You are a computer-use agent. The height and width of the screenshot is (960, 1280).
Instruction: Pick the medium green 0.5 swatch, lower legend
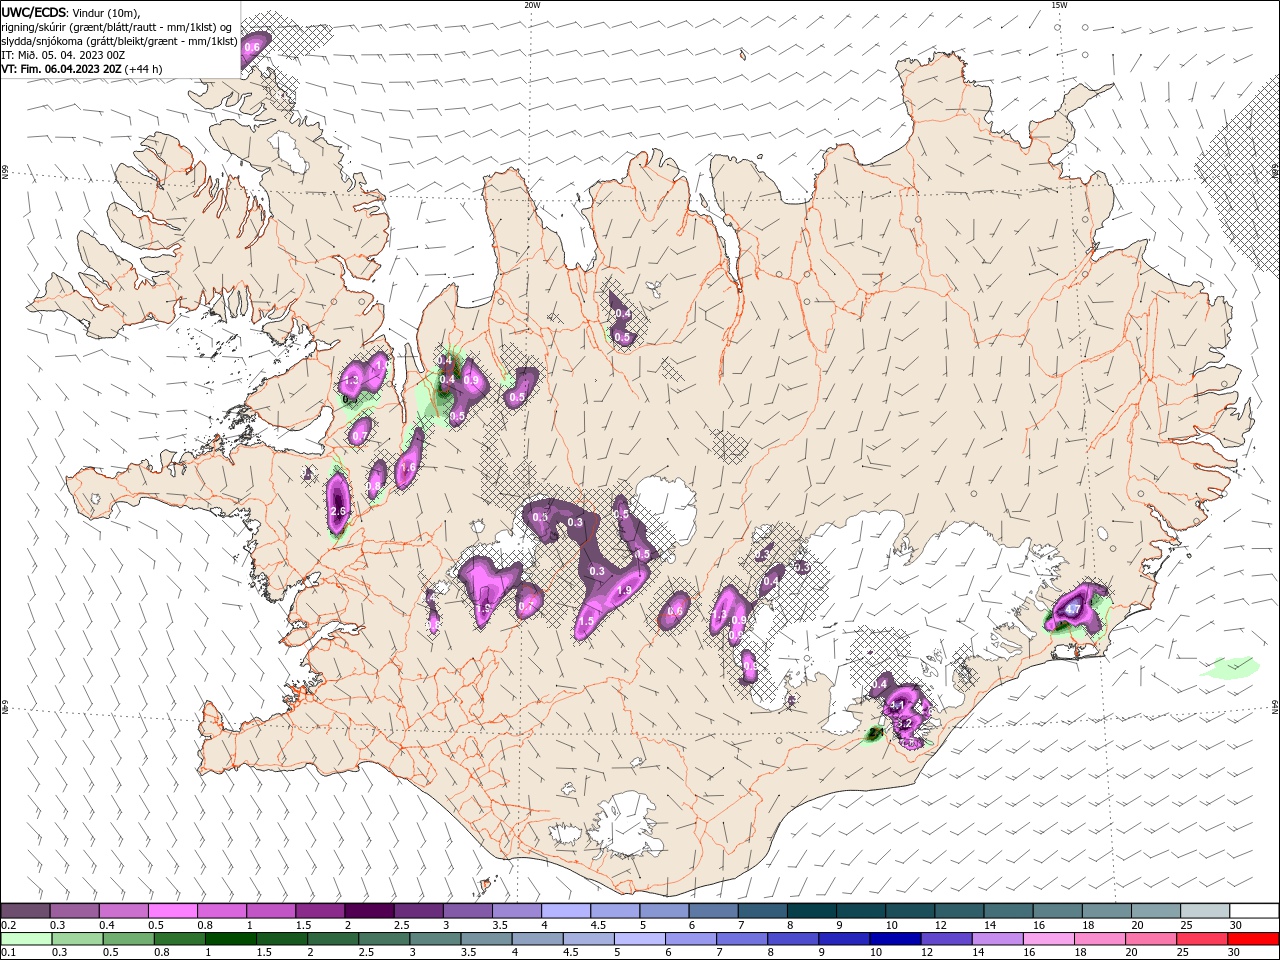(x=129, y=939)
